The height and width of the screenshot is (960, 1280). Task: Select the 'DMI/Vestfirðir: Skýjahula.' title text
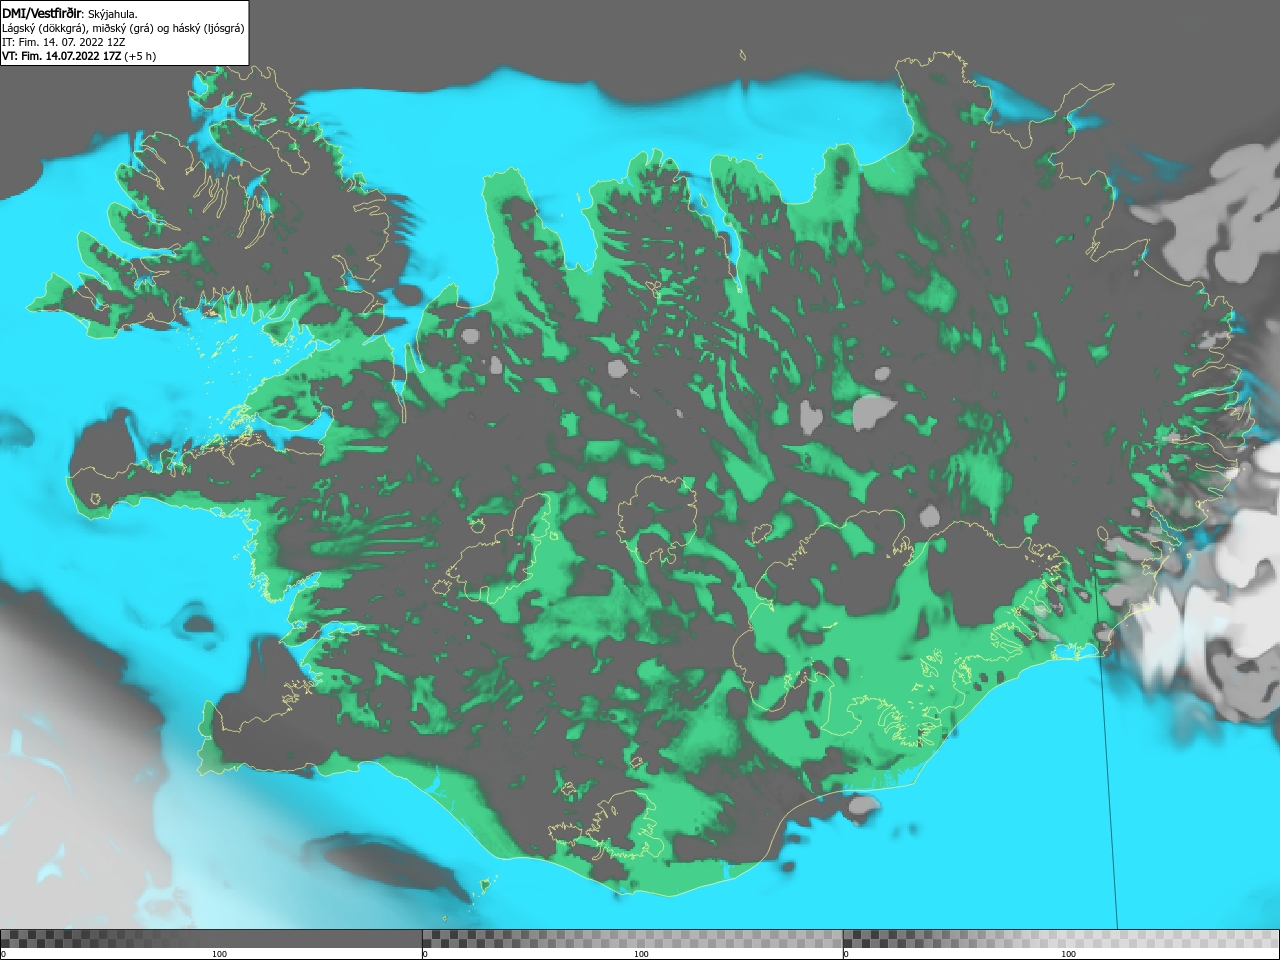tap(70, 14)
